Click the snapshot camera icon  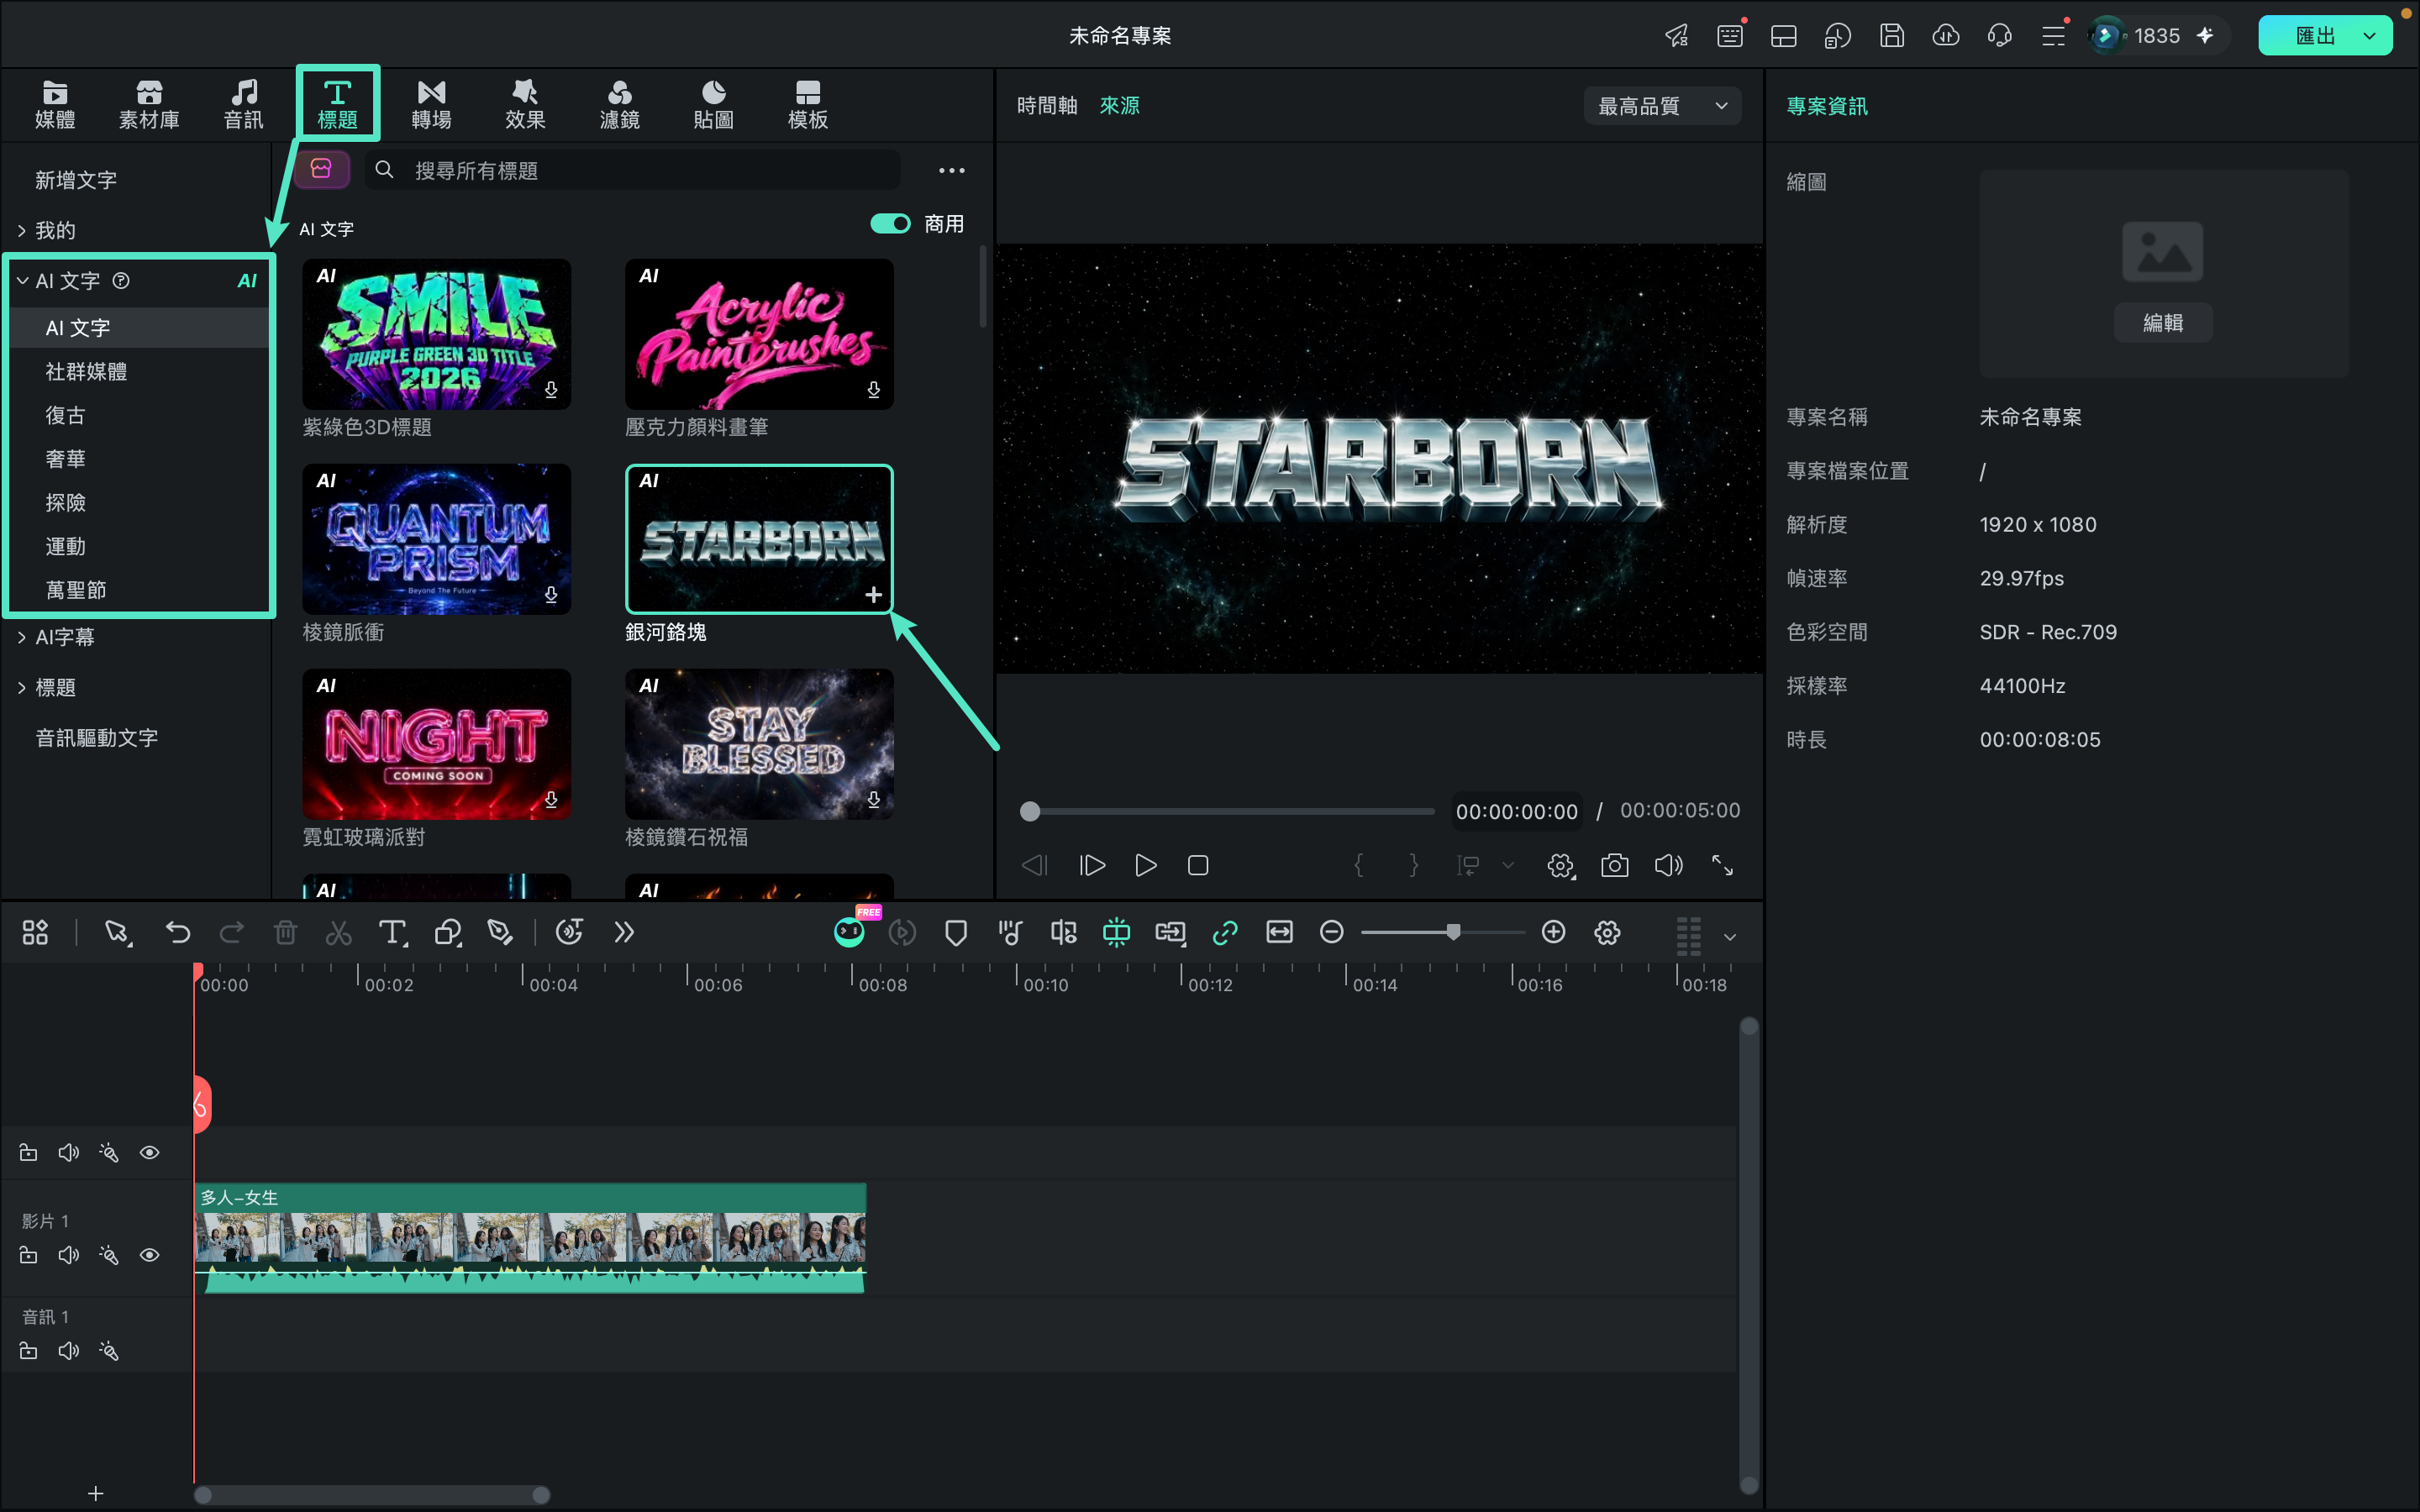coord(1614,865)
